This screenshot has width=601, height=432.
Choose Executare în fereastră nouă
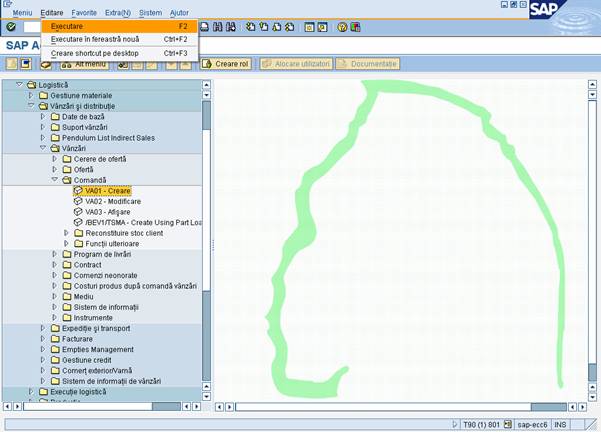(120, 39)
